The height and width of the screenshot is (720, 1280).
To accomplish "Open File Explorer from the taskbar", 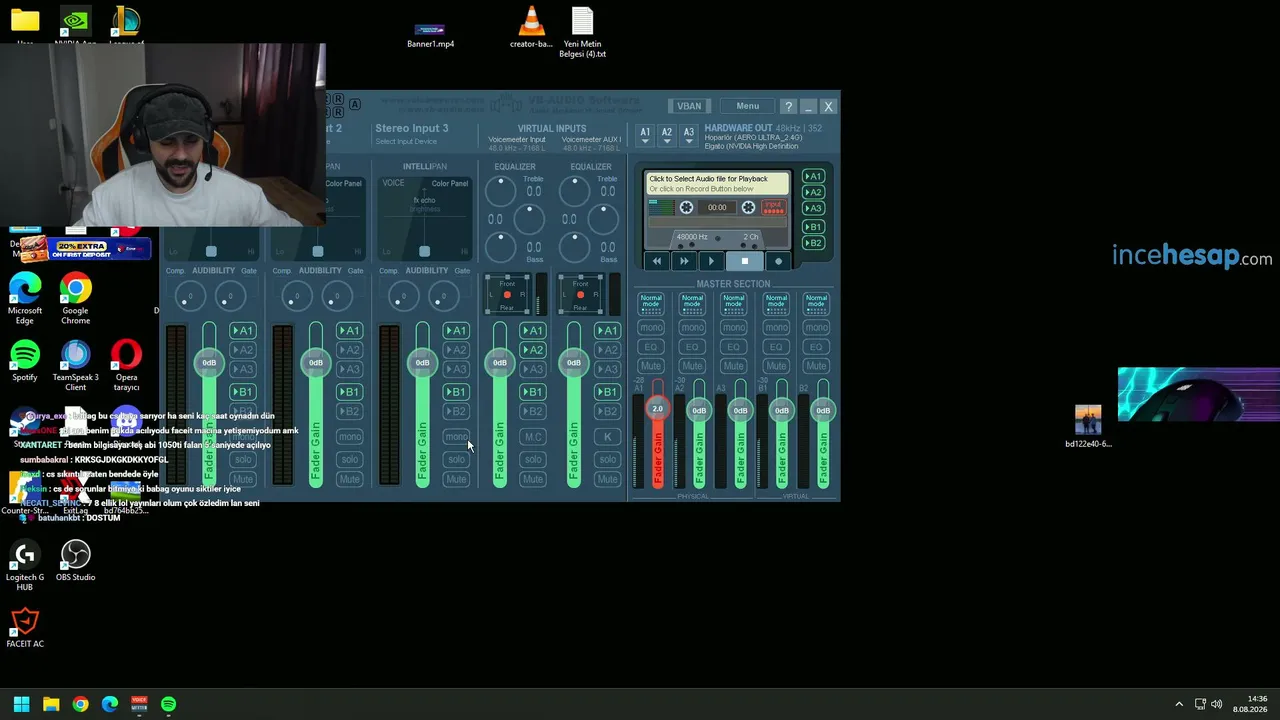I will [x=51, y=704].
